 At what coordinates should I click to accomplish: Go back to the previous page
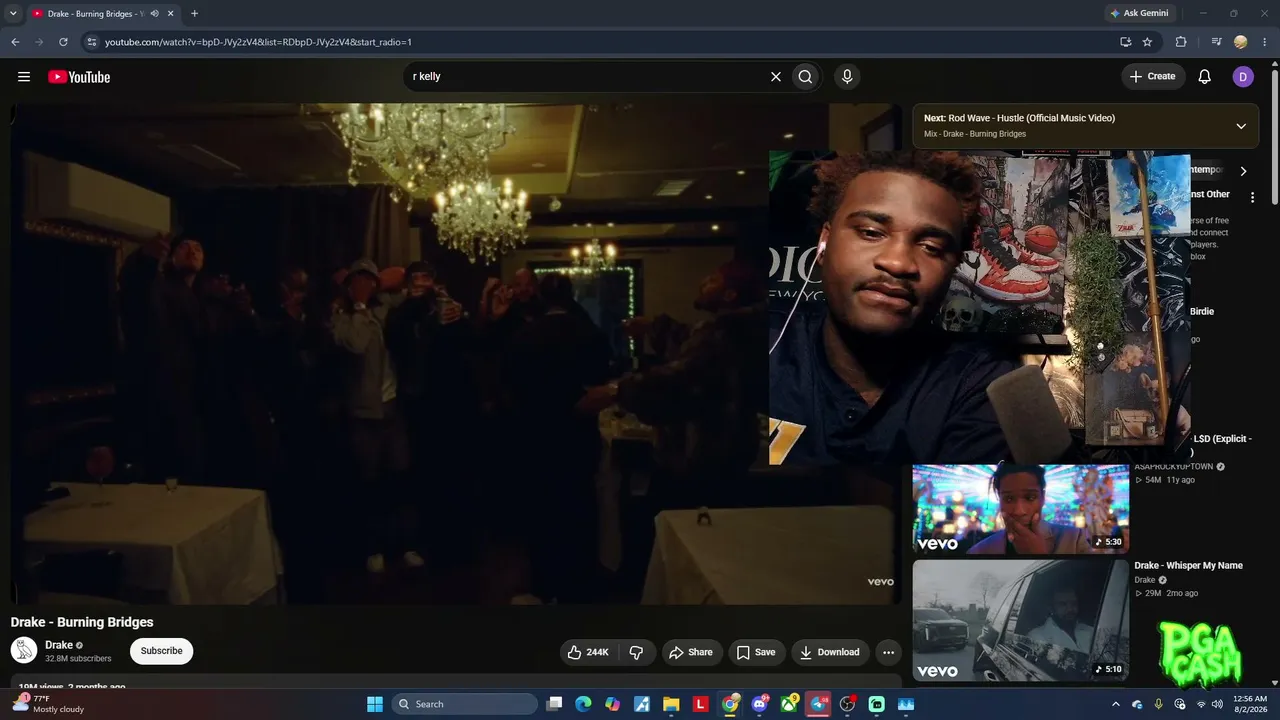pyautogui.click(x=15, y=42)
